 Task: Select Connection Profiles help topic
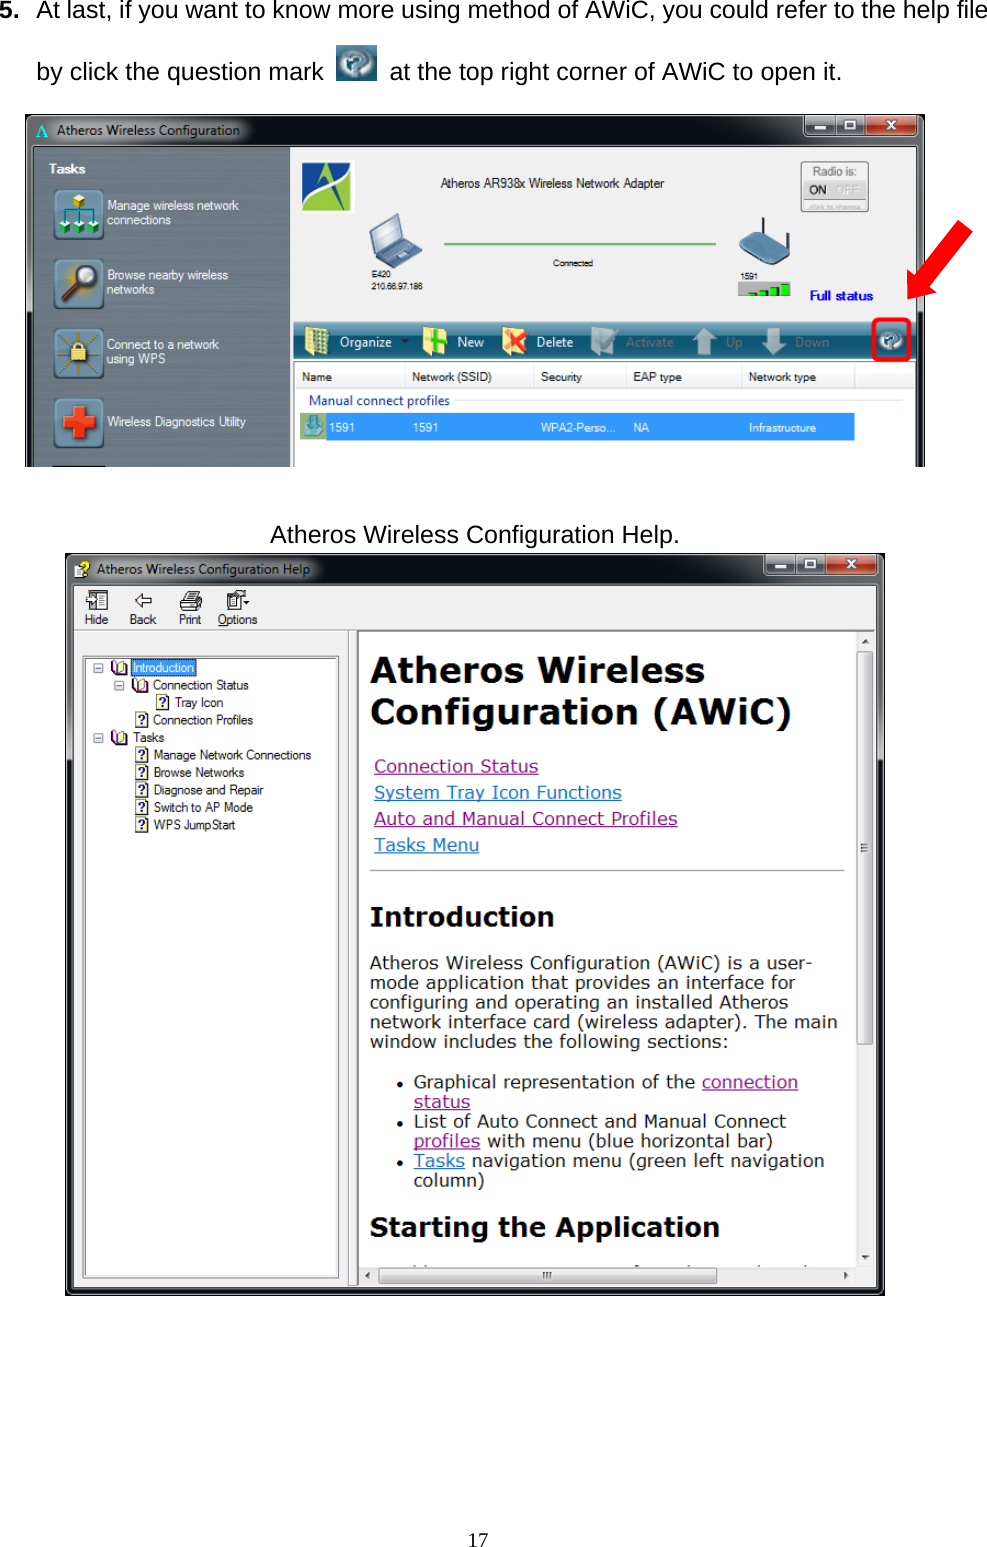202,720
